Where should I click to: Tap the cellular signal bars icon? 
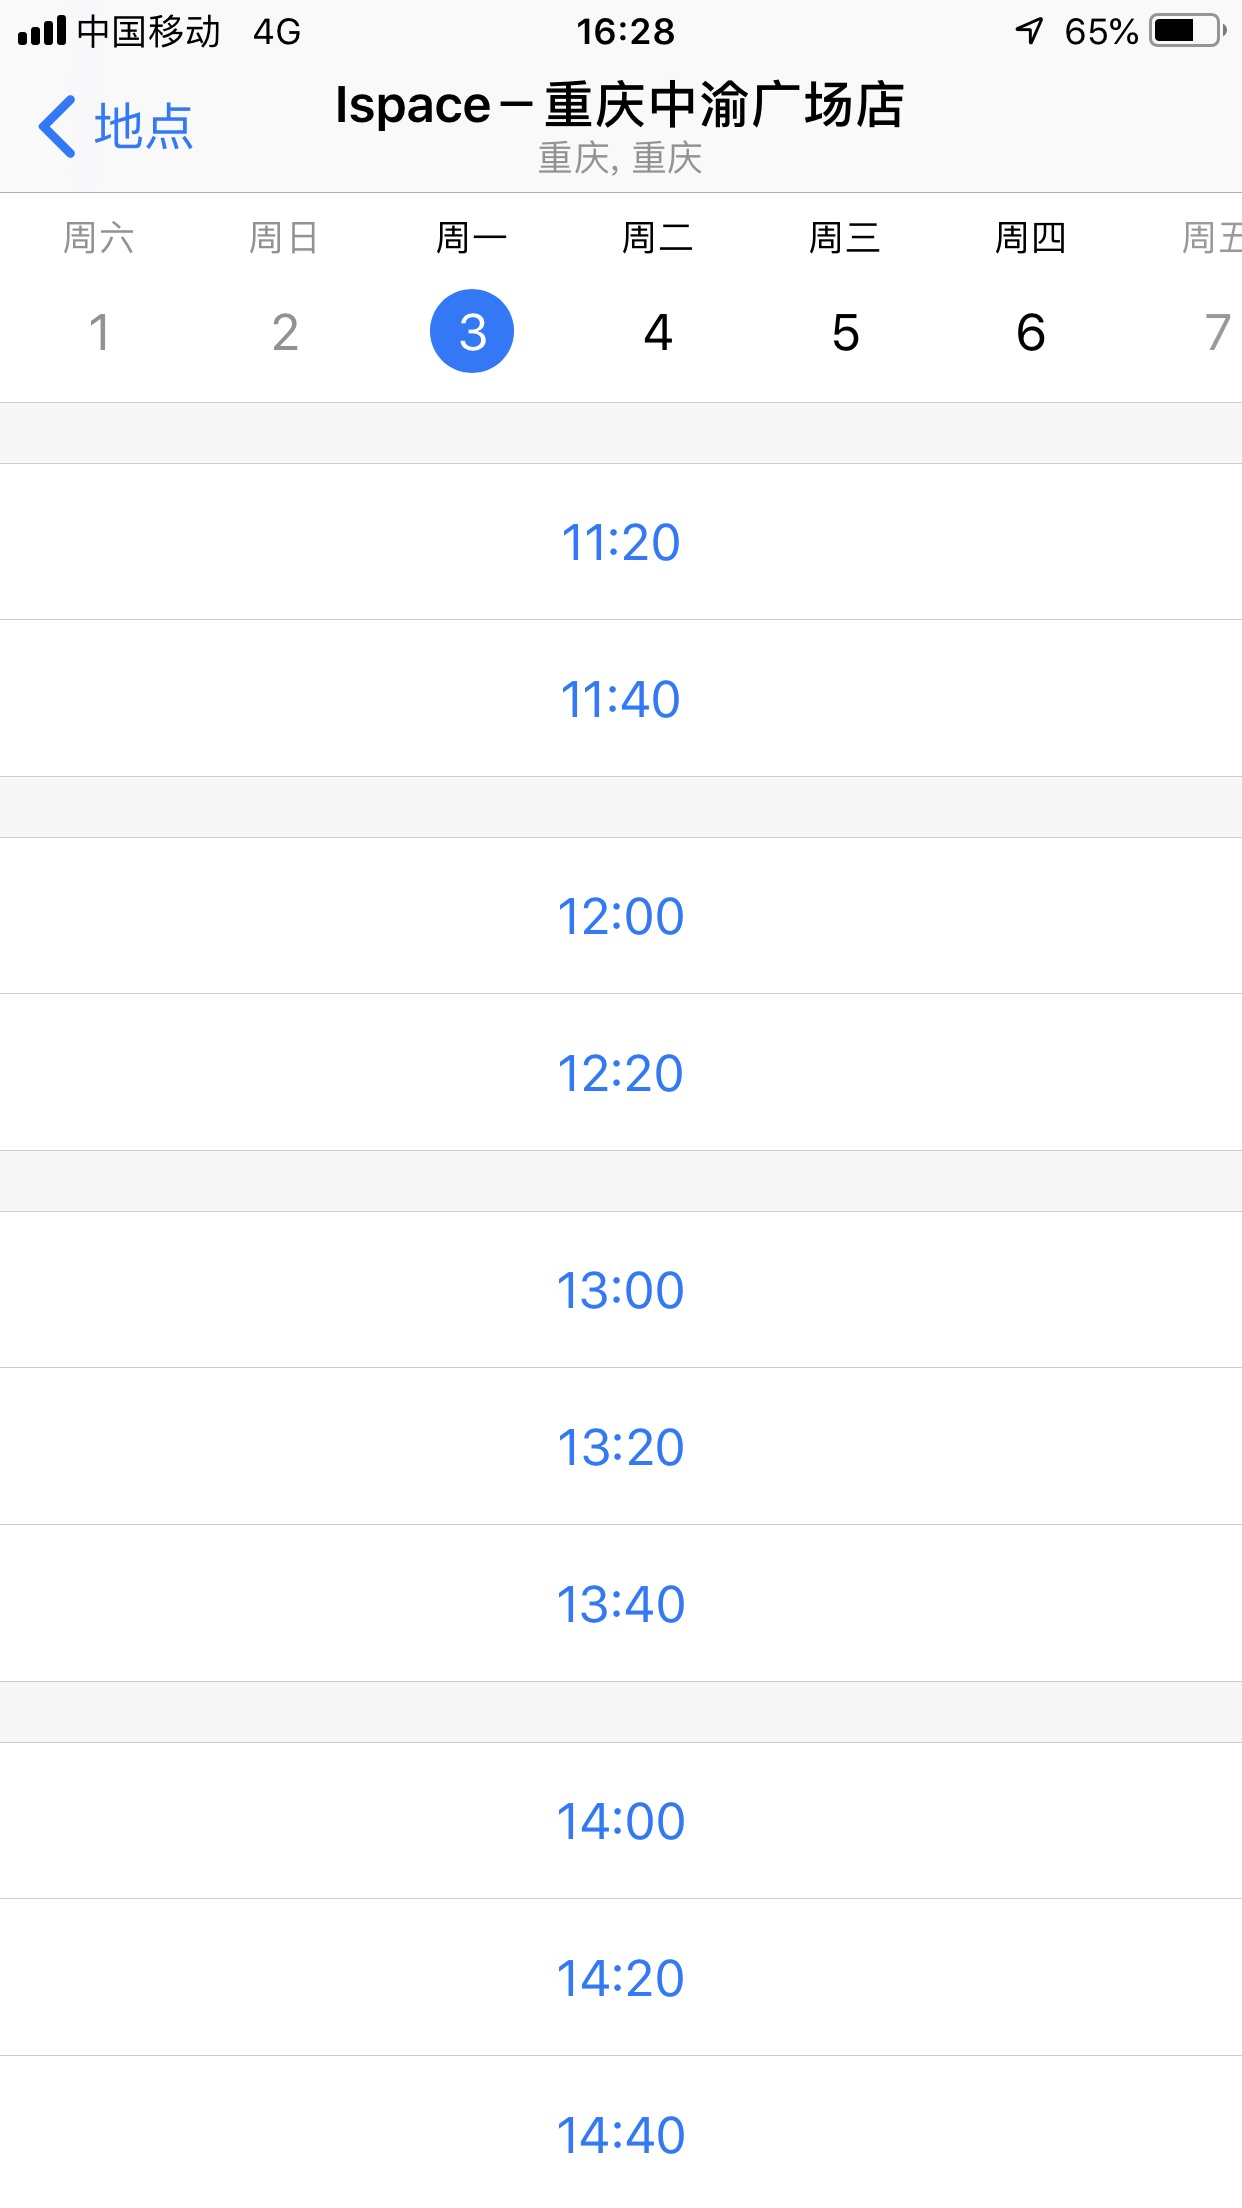pos(42,32)
